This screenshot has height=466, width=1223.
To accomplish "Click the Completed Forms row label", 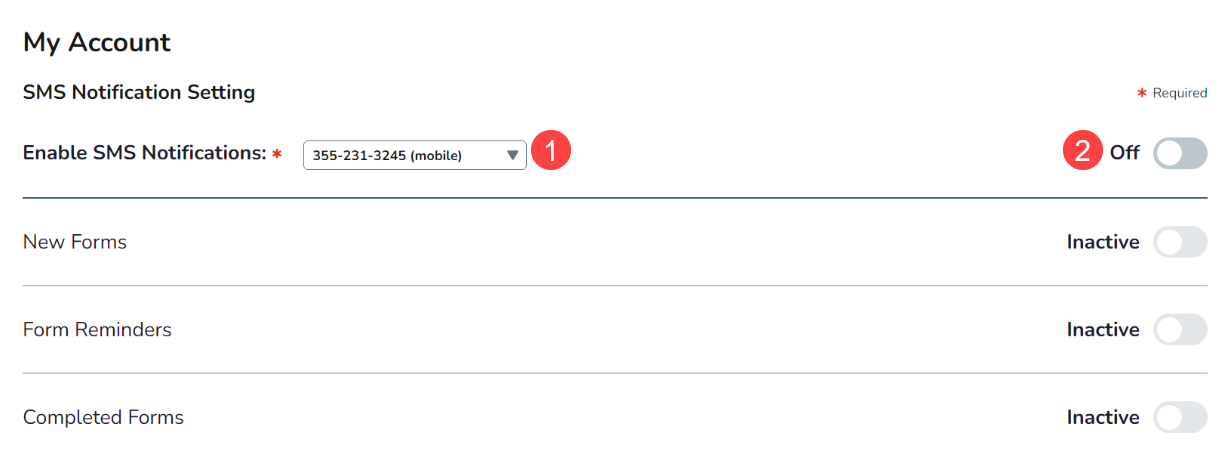I will click(x=103, y=417).
